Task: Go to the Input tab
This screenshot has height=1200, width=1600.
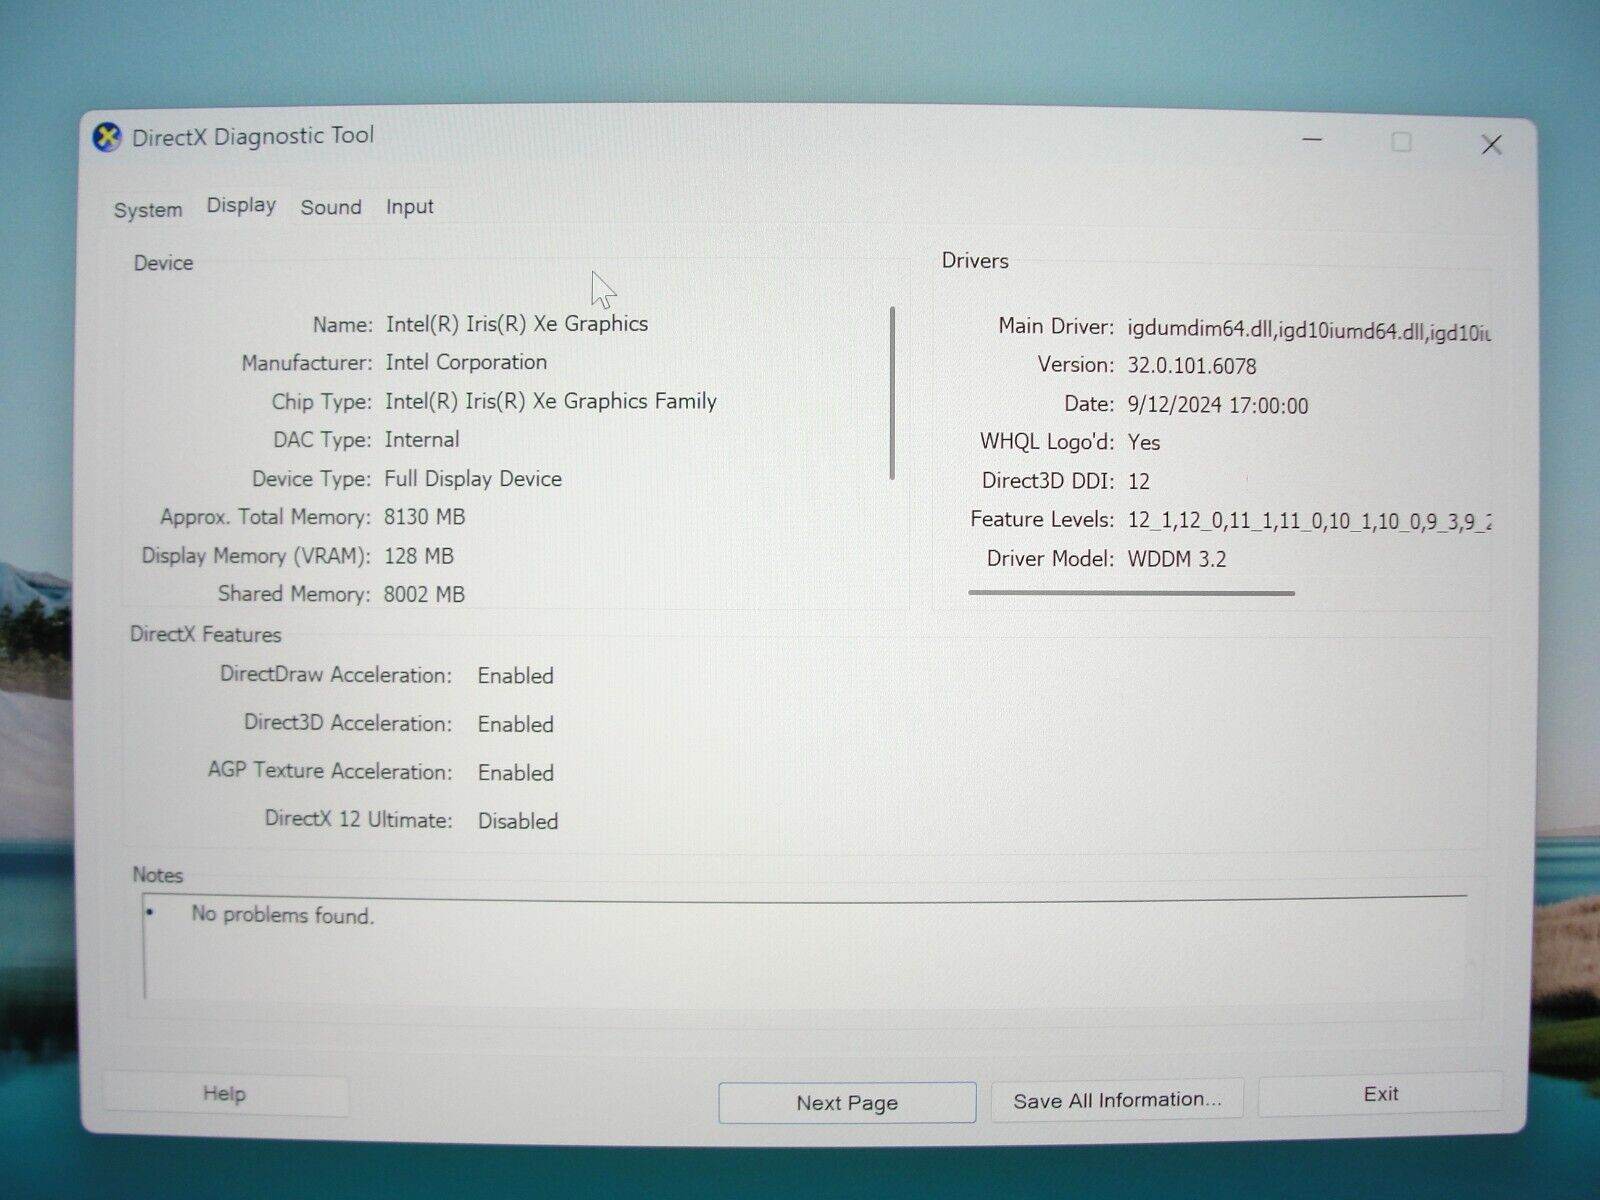Action: pos(410,207)
